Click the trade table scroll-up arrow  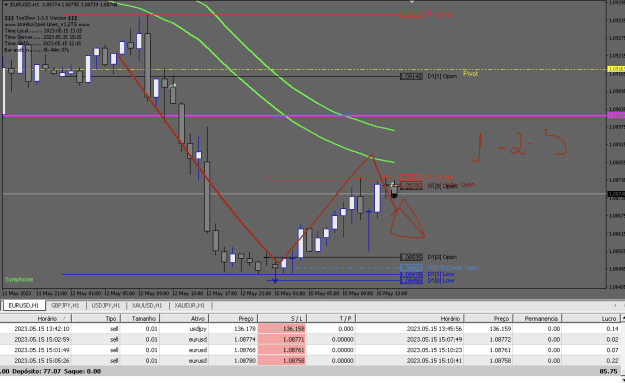(x=623, y=318)
